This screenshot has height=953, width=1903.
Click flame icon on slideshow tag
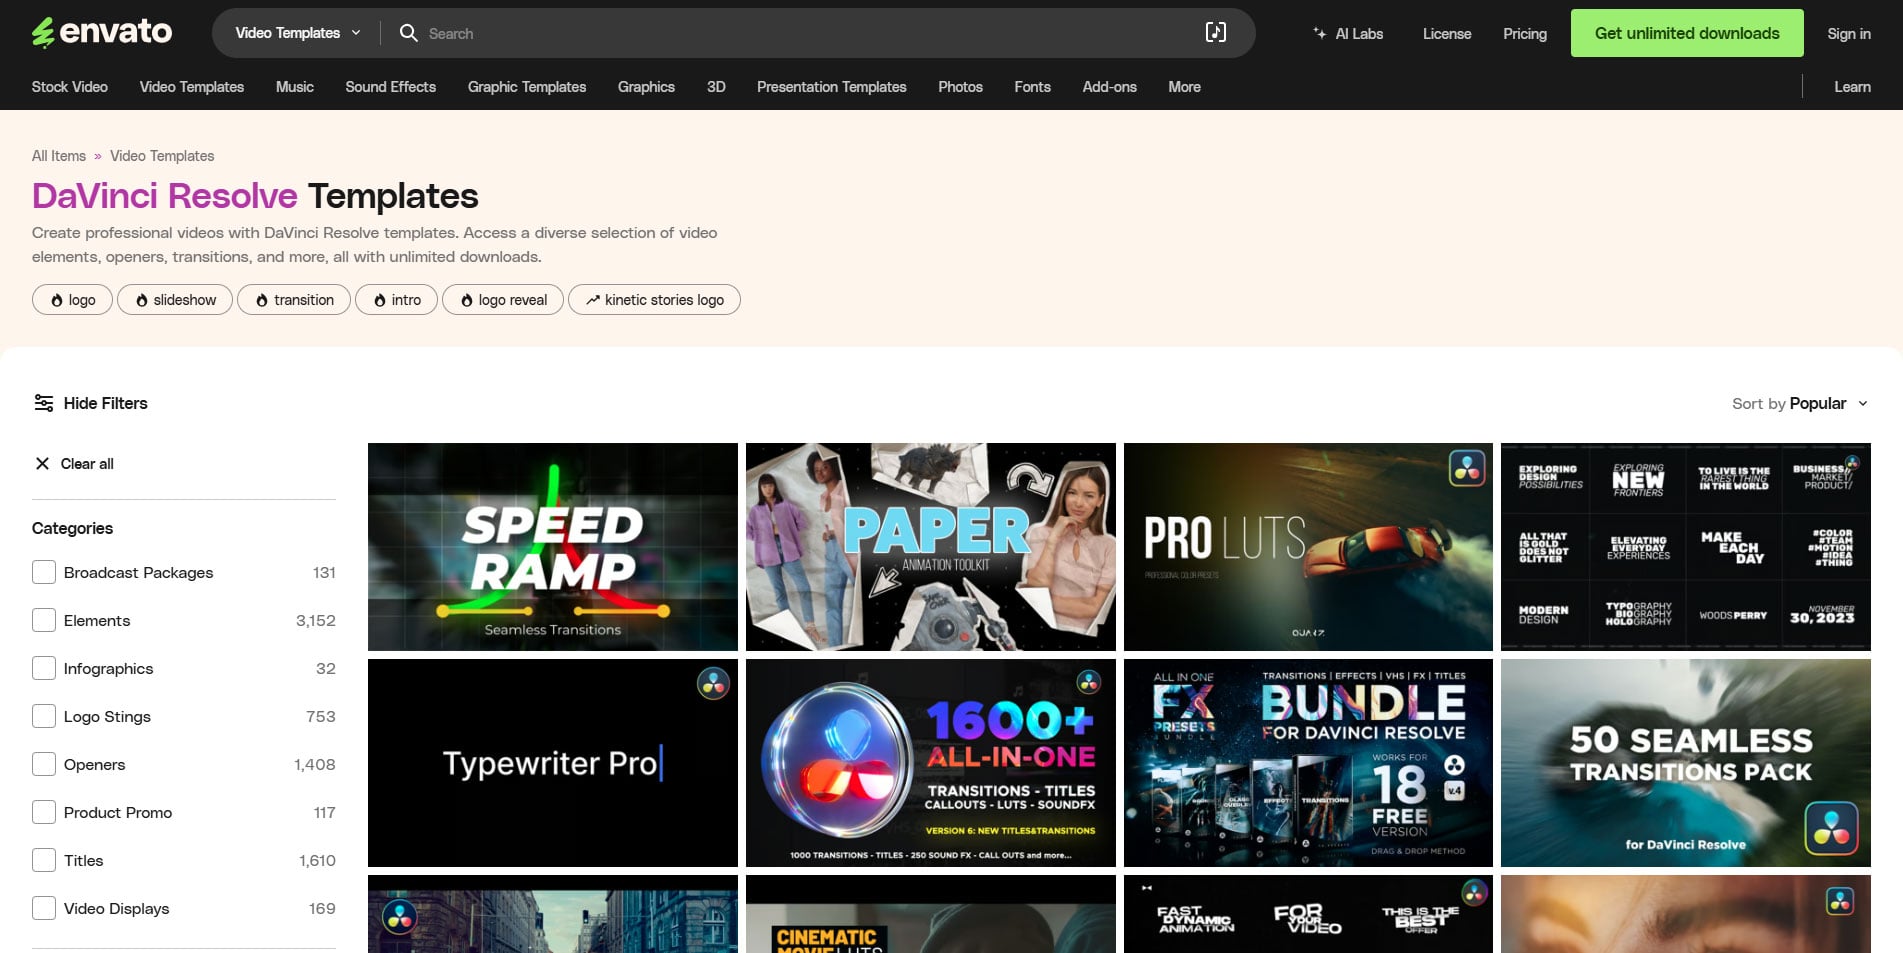(142, 300)
